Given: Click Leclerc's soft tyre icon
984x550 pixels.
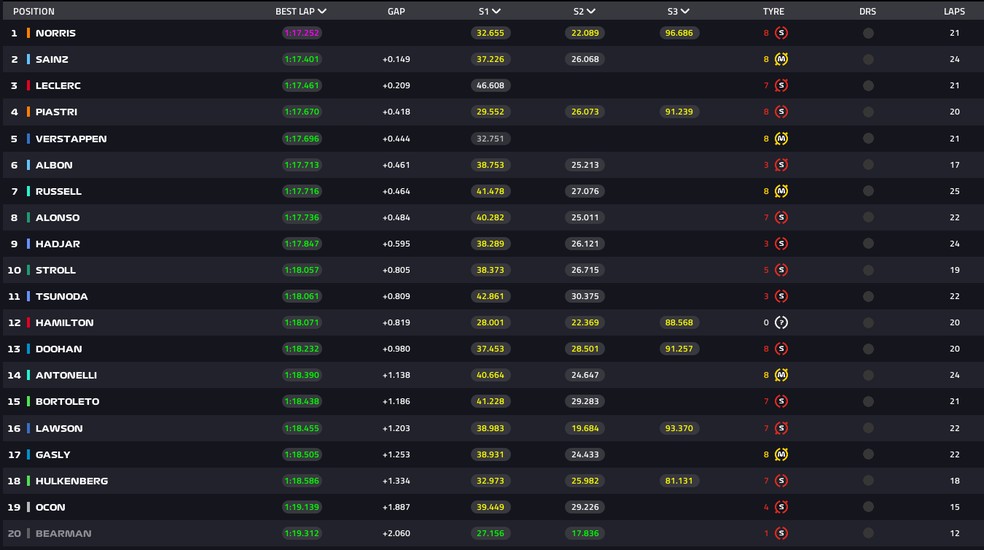Looking at the screenshot, I should pos(781,85).
